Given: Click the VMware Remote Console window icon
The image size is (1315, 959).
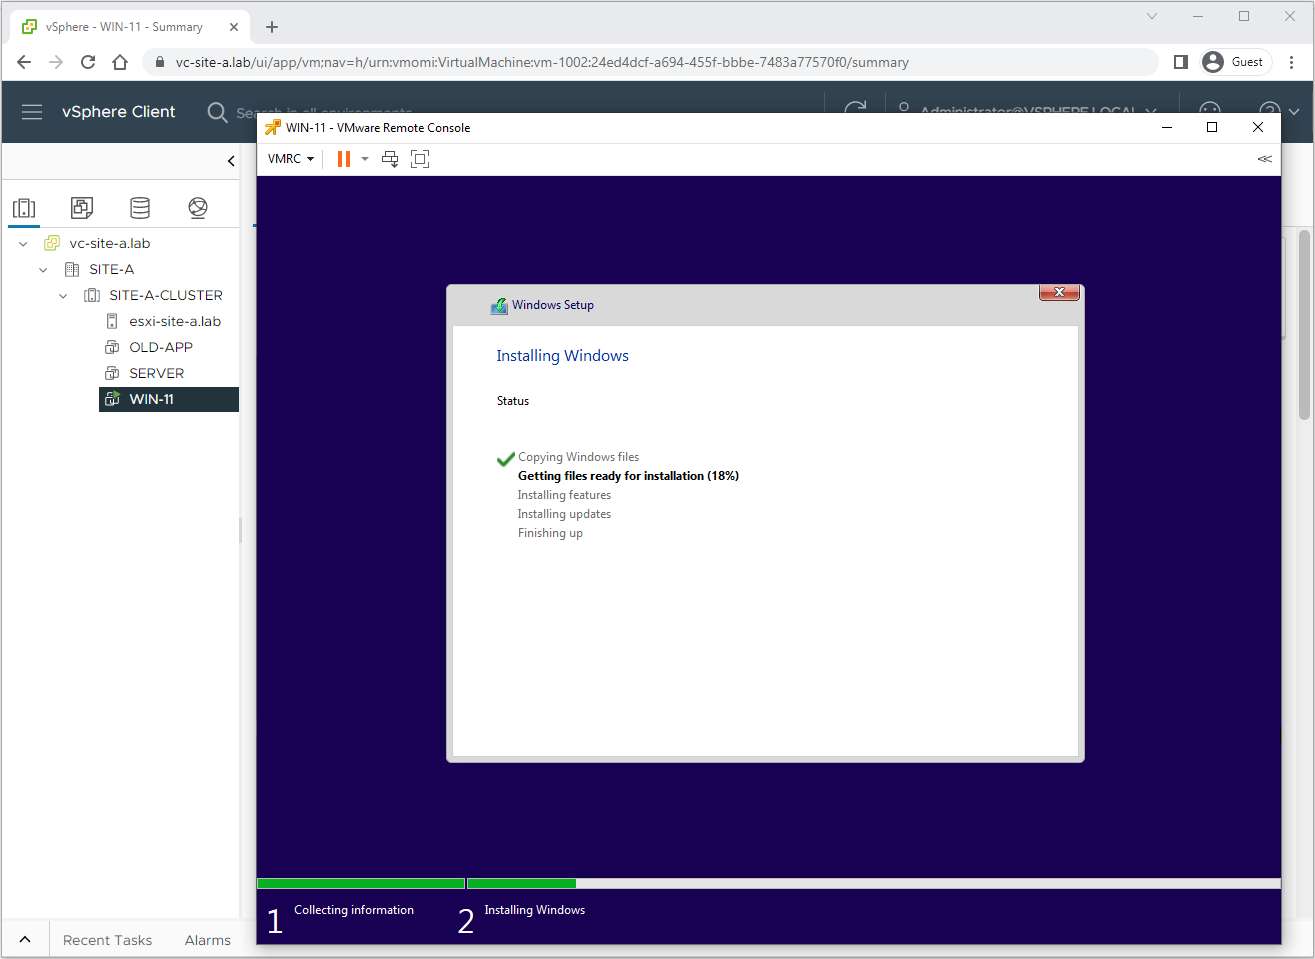Looking at the screenshot, I should [x=273, y=128].
